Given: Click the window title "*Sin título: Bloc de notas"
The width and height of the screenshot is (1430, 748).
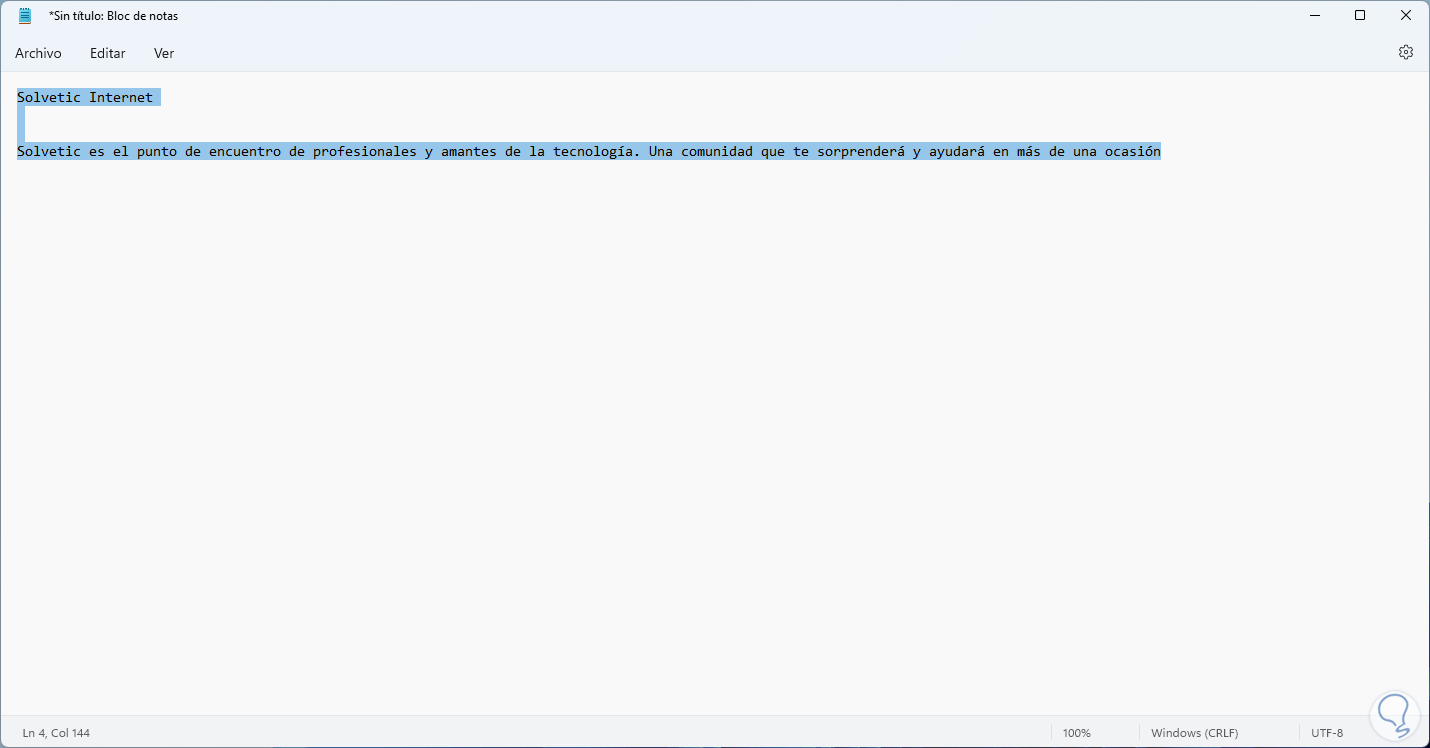Looking at the screenshot, I should pyautogui.click(x=113, y=16).
